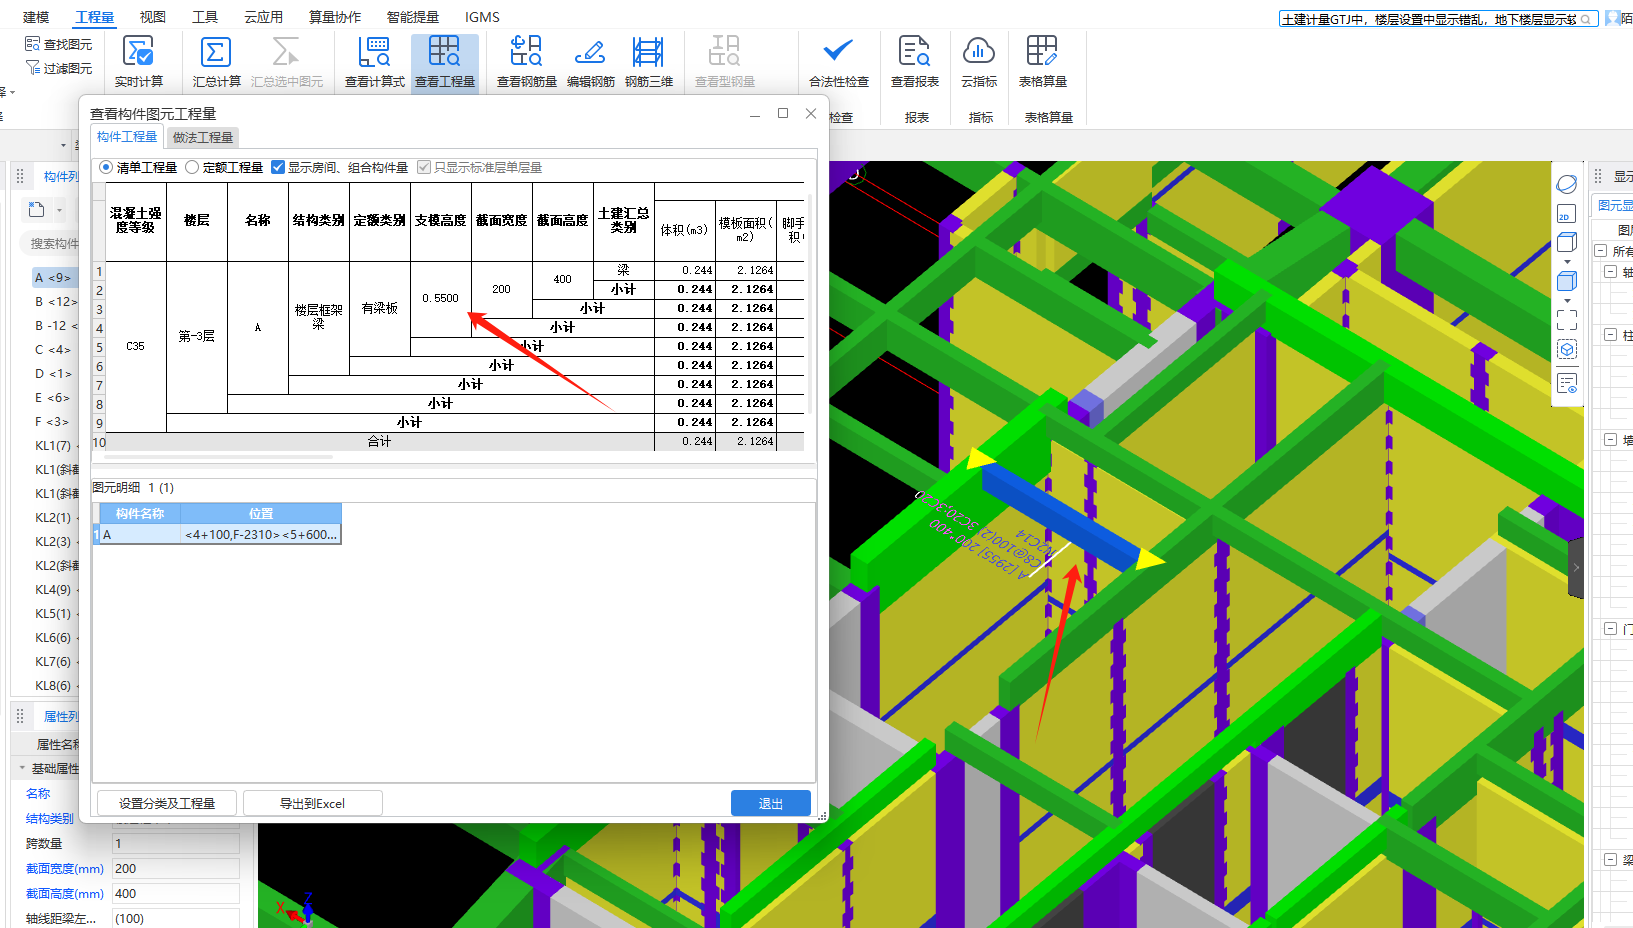Run 合法性检查 validity check
This screenshot has width=1633, height=928.
[x=838, y=62]
